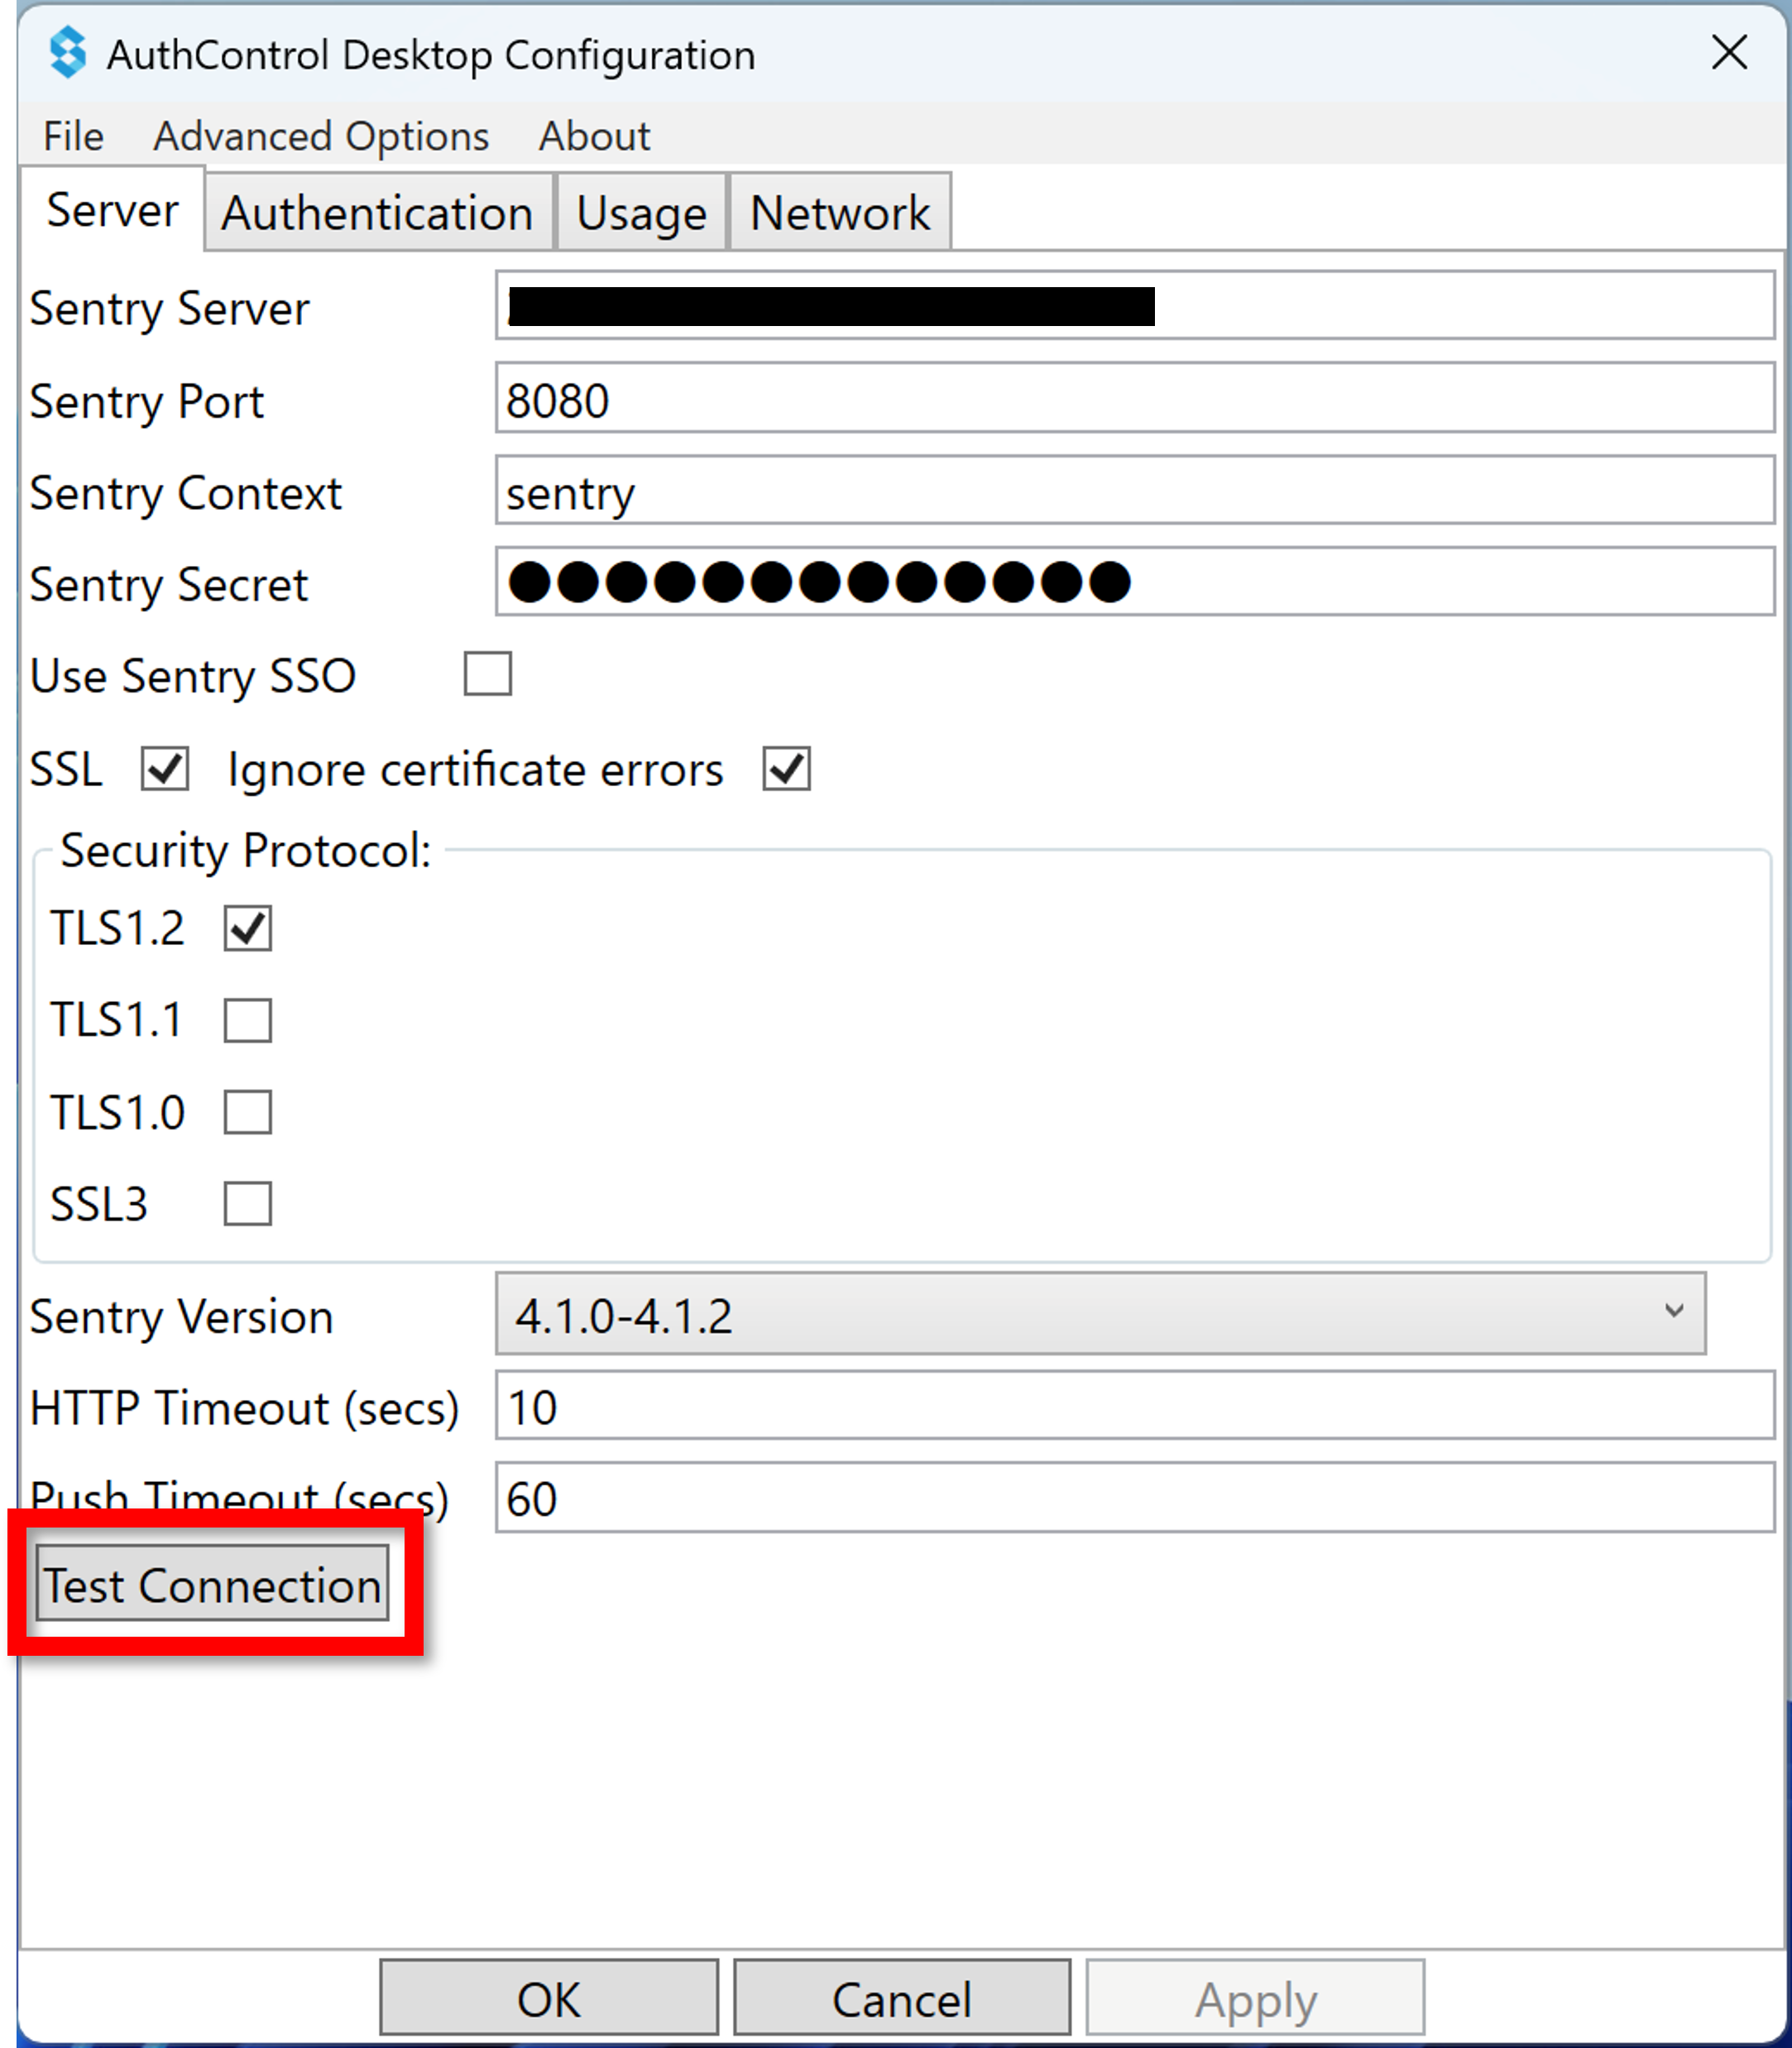The image size is (1792, 2048).
Task: Click the Test Connection button
Action: tap(212, 1584)
